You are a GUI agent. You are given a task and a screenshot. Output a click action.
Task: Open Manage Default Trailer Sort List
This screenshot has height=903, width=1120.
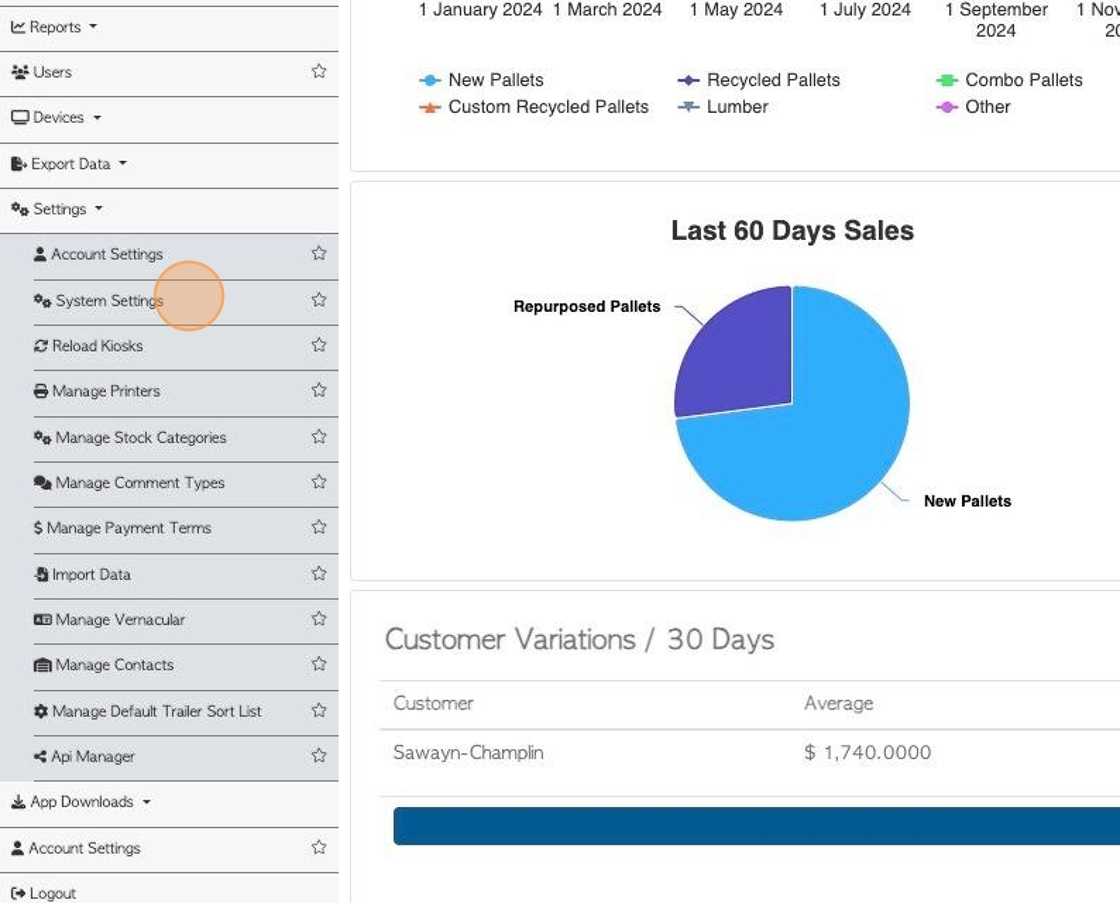pos(156,712)
